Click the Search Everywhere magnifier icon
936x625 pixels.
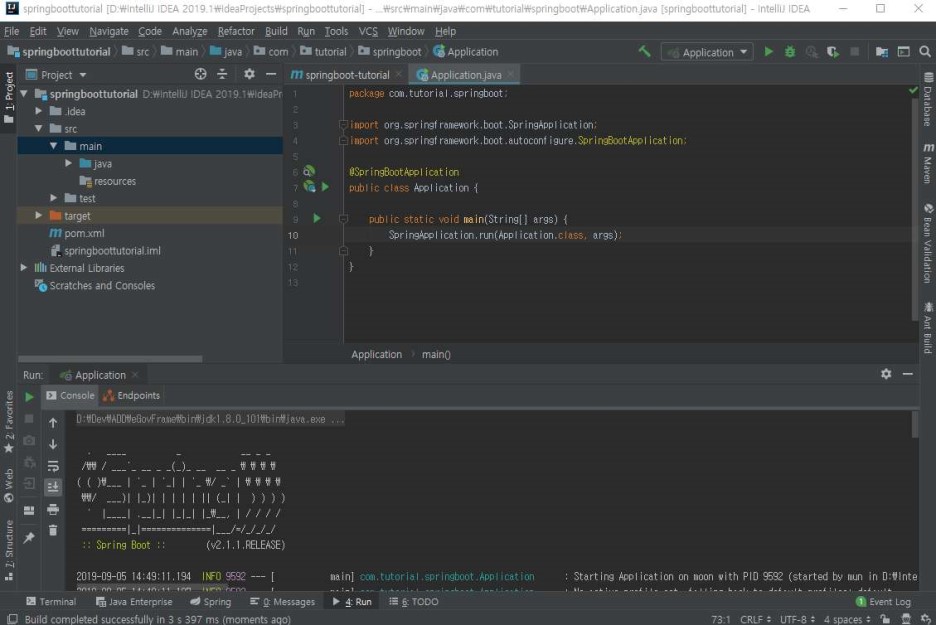pyautogui.click(x=925, y=52)
